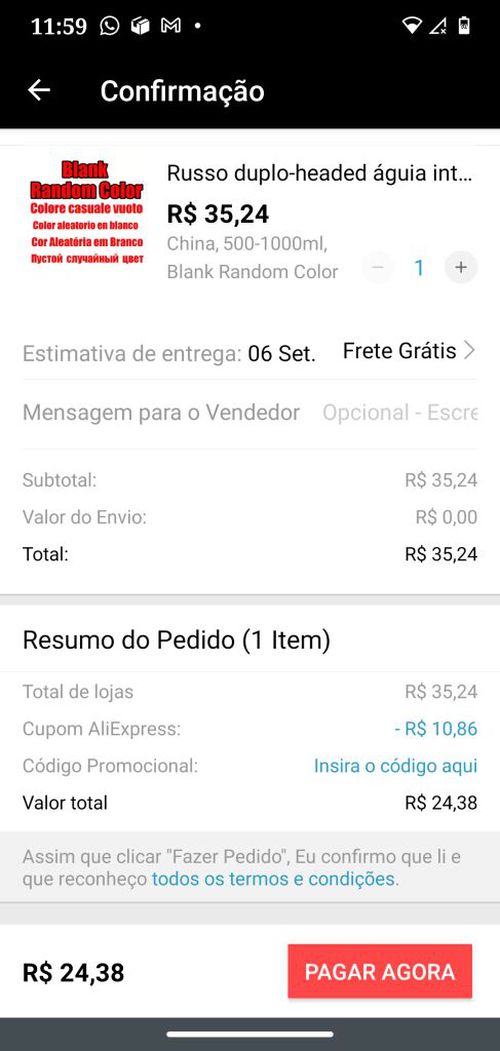
Task: Tap Insira o código aqui link
Action: (395, 765)
